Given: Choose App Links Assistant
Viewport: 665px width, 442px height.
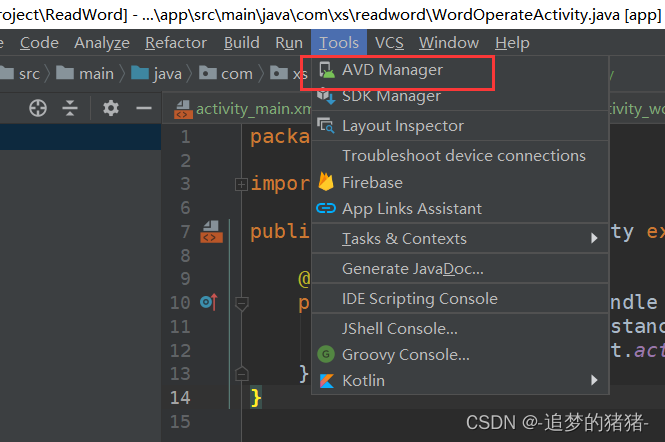Looking at the screenshot, I should (460, 209).
